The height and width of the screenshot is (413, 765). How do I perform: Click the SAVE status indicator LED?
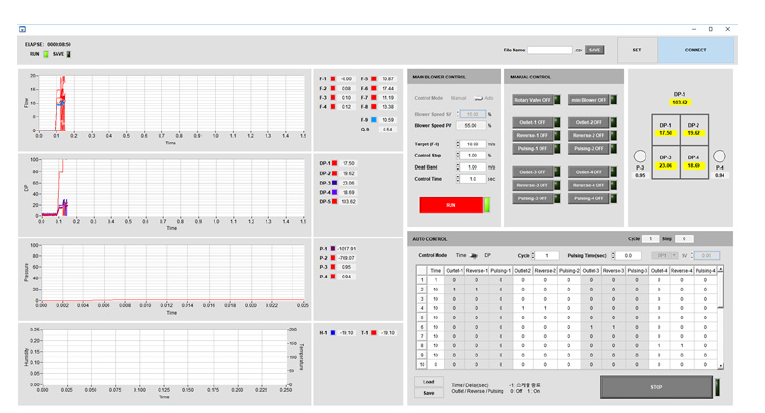pyautogui.click(x=69, y=54)
